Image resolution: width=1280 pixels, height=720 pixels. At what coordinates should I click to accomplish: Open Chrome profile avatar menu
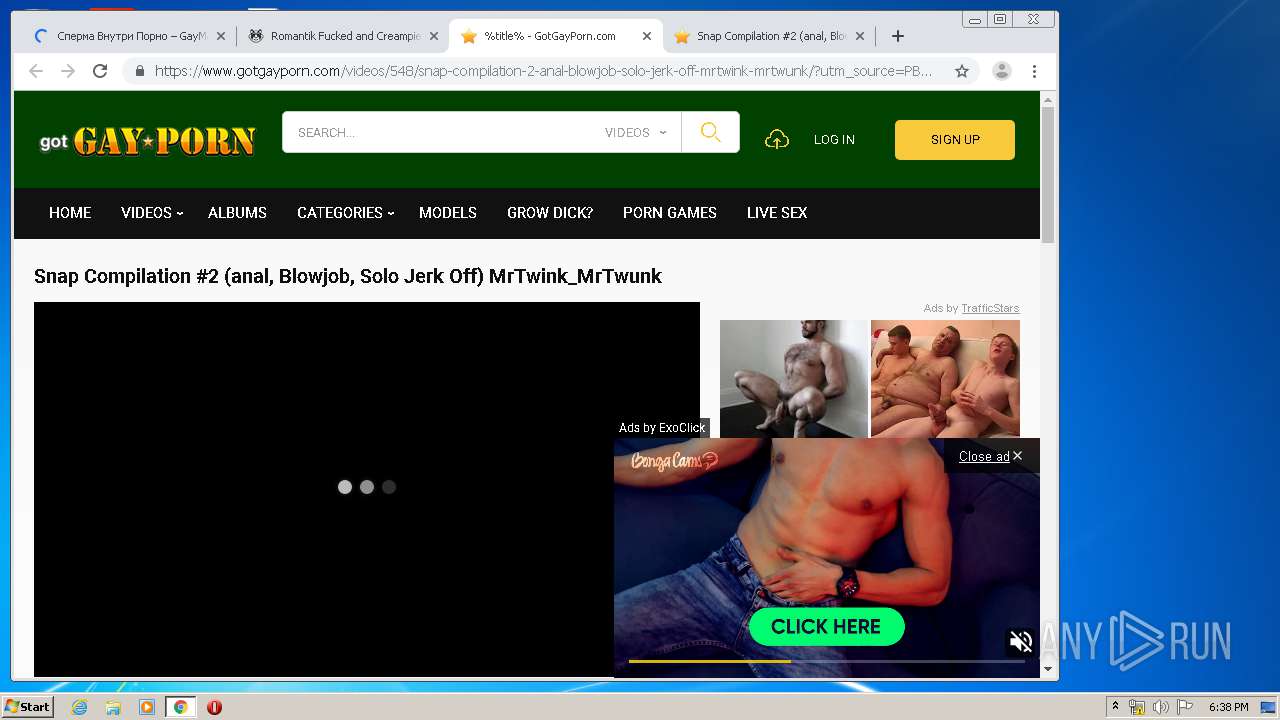pos(1001,71)
